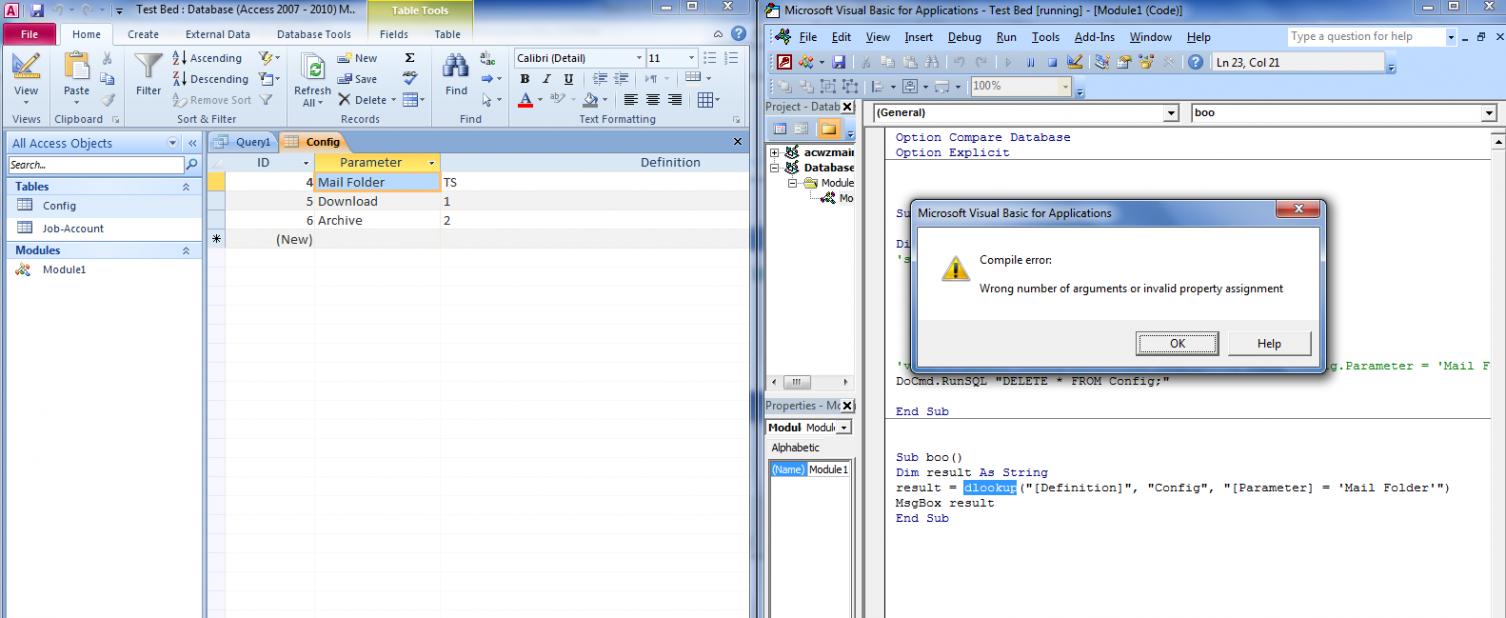Screen dimensions: 1506x618
Task: Switch to External Data ribbon tab
Action: [218, 34]
